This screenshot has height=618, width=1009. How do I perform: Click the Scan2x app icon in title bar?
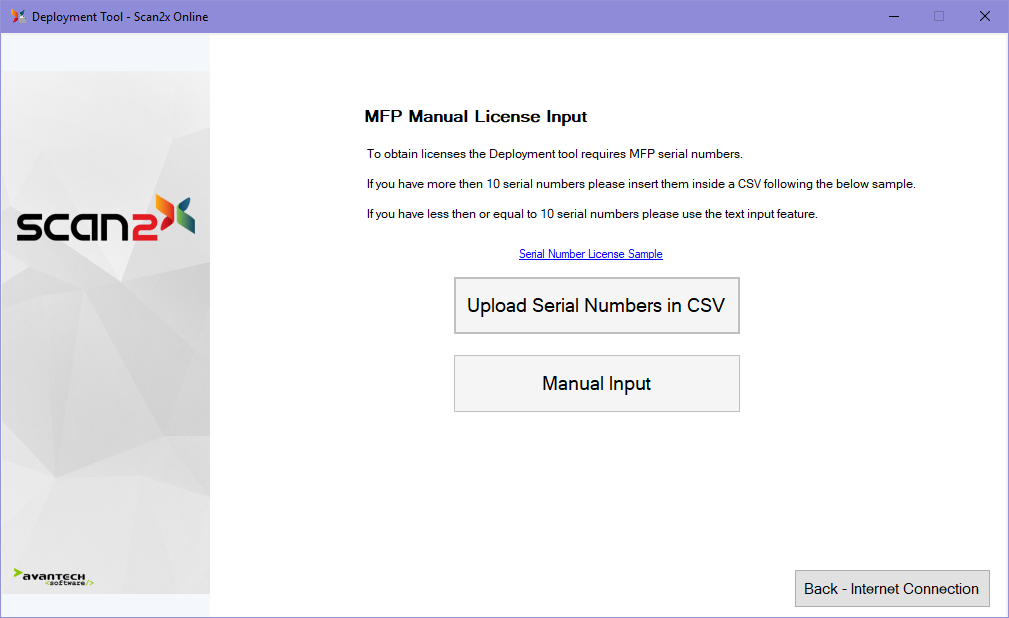pos(18,16)
